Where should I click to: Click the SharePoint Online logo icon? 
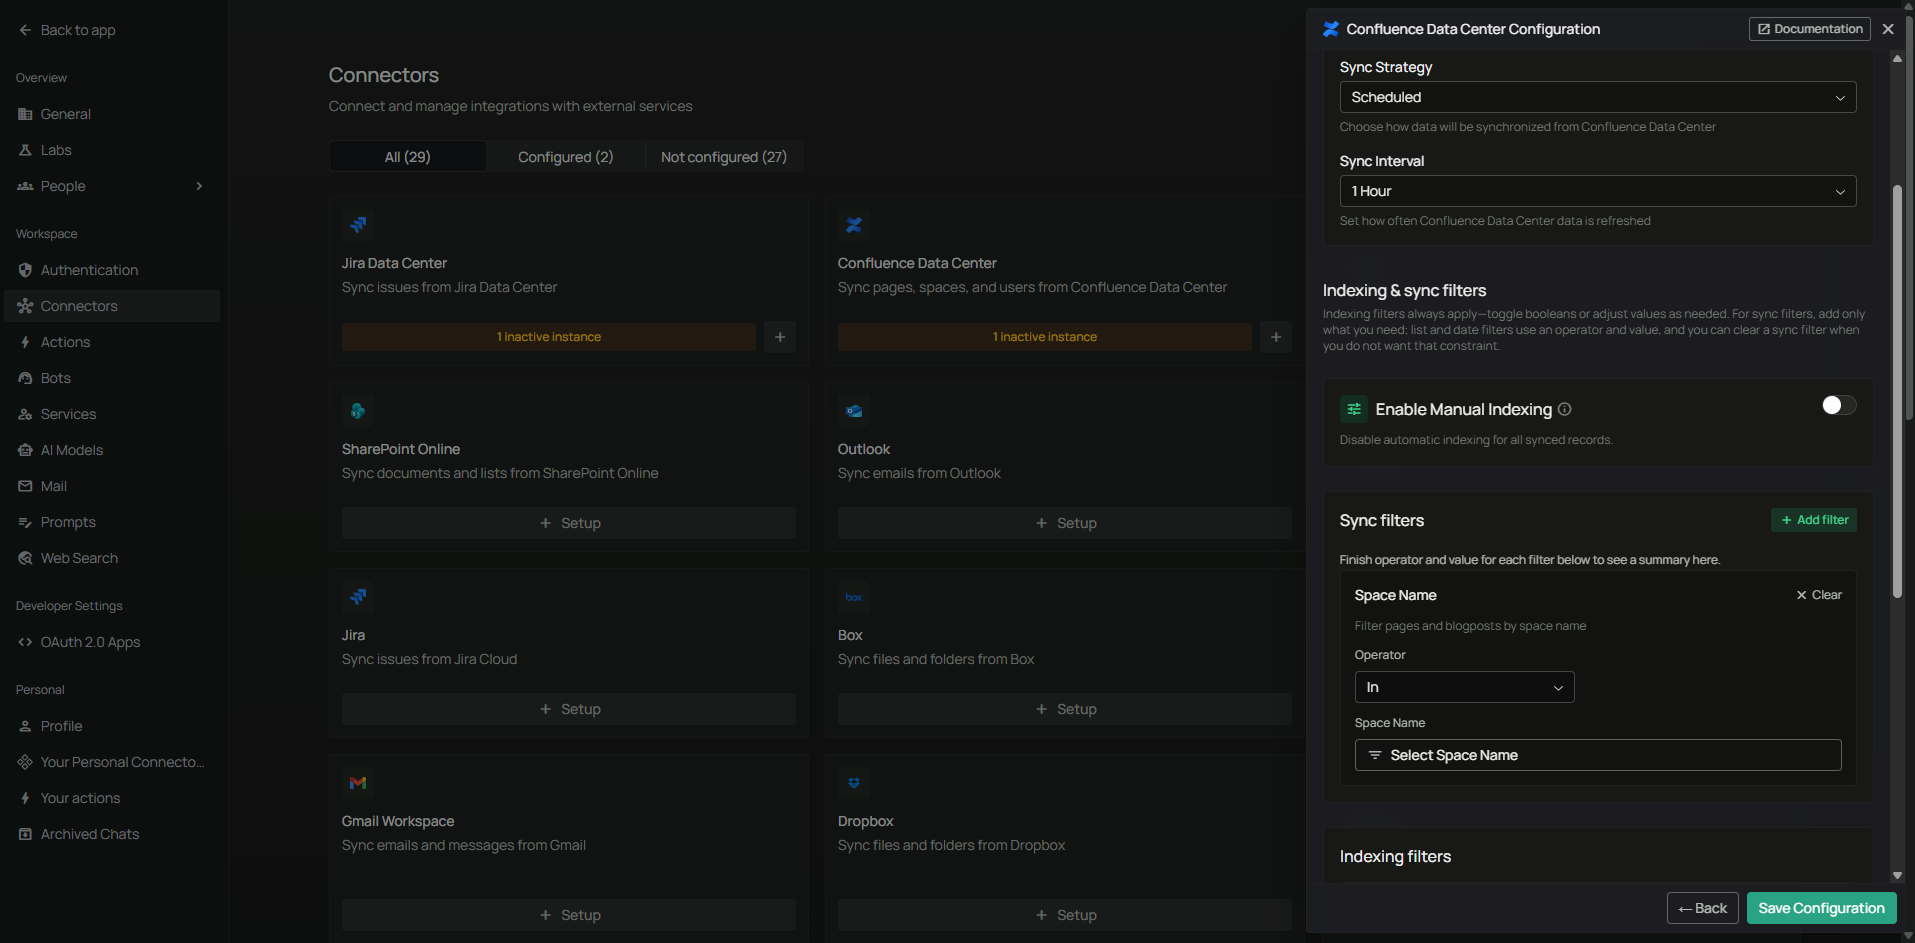tap(358, 411)
